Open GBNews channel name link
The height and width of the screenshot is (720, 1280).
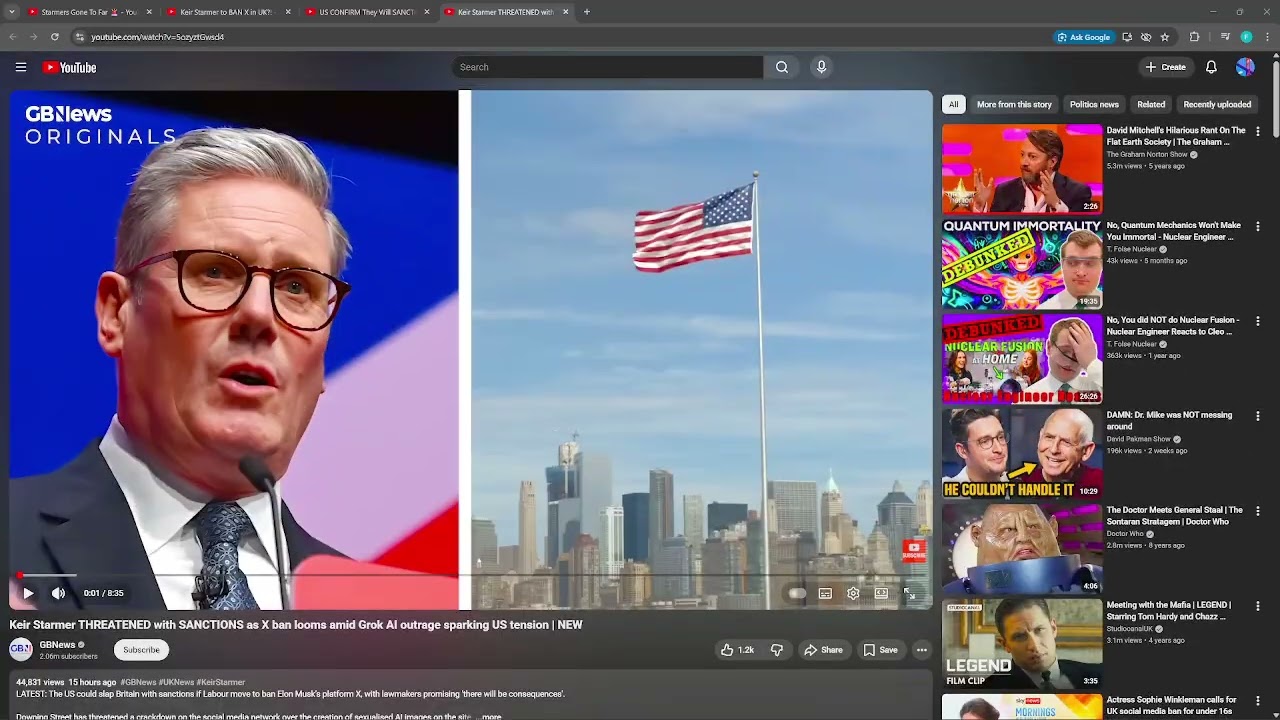(57, 645)
